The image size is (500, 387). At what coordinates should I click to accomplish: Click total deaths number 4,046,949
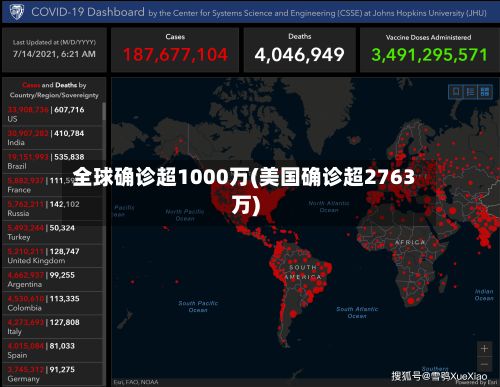[299, 55]
